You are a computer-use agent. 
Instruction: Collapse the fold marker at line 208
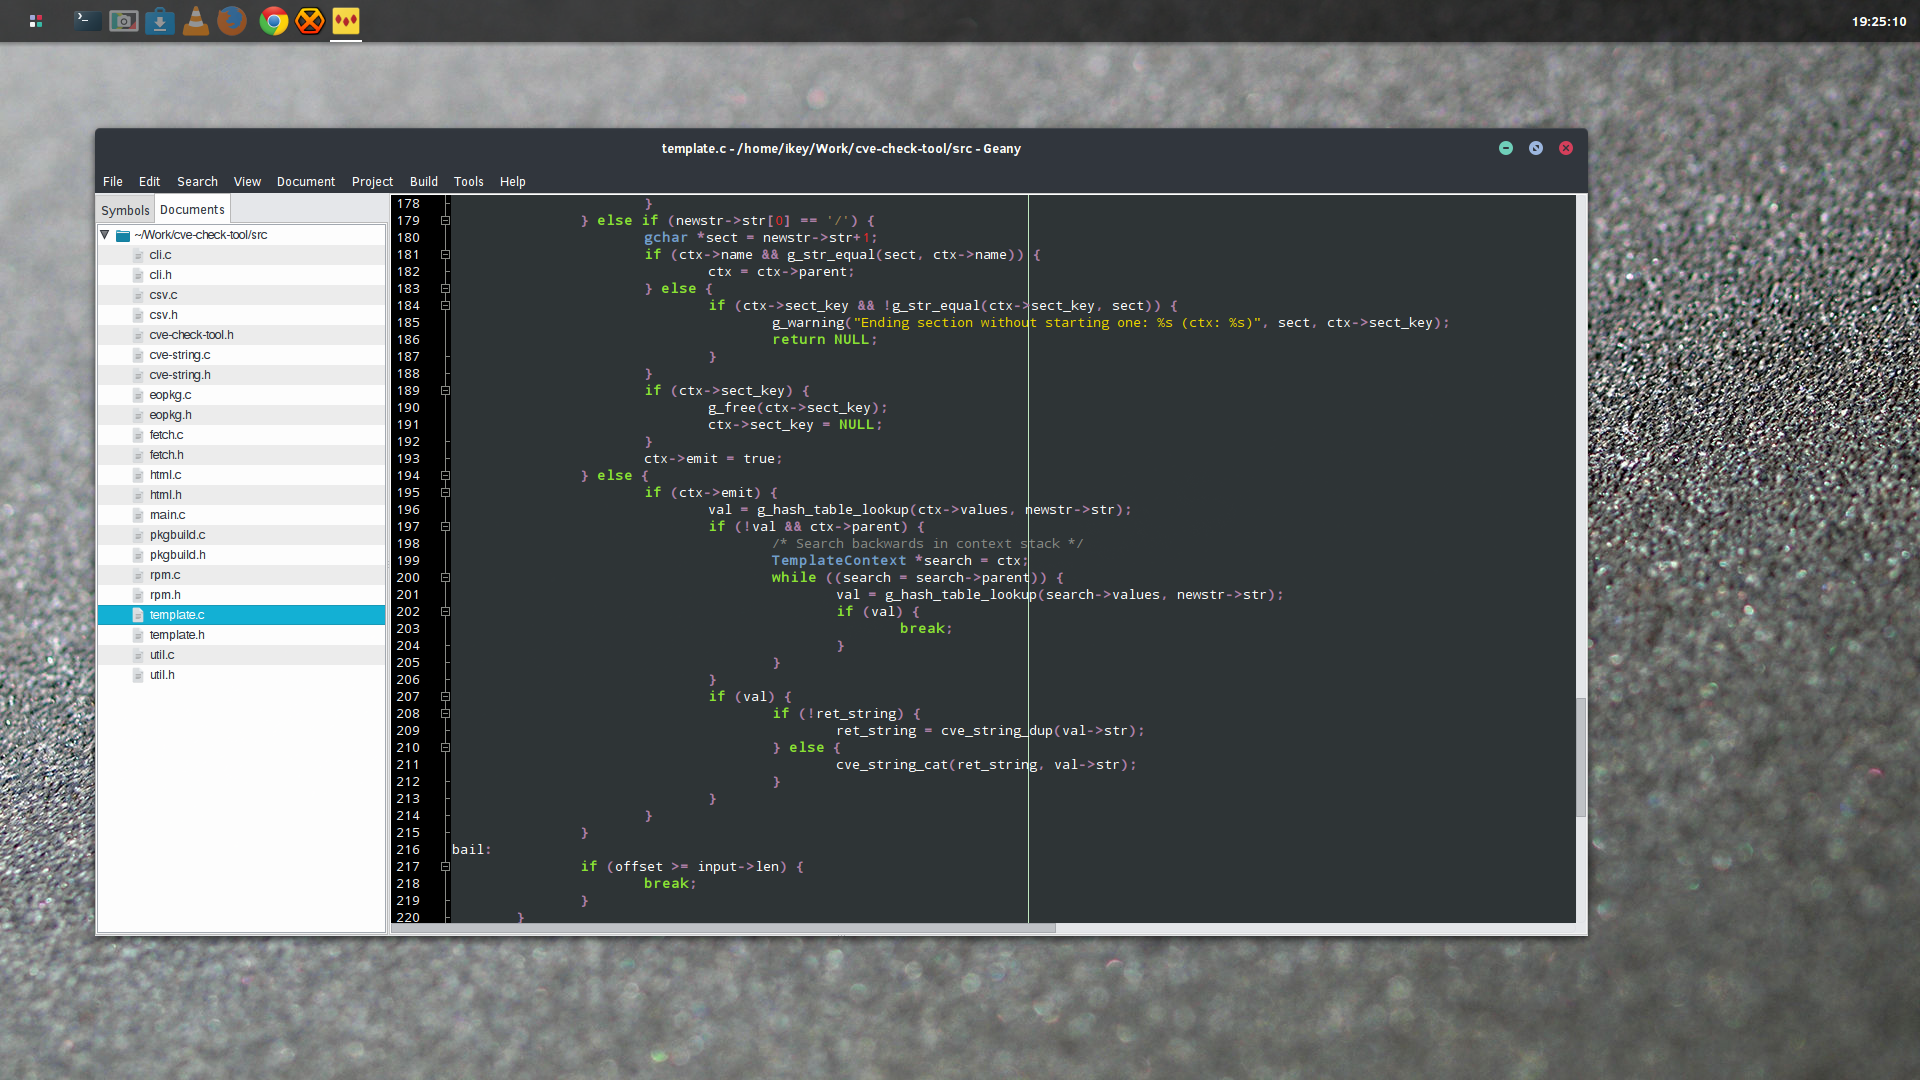(445, 714)
